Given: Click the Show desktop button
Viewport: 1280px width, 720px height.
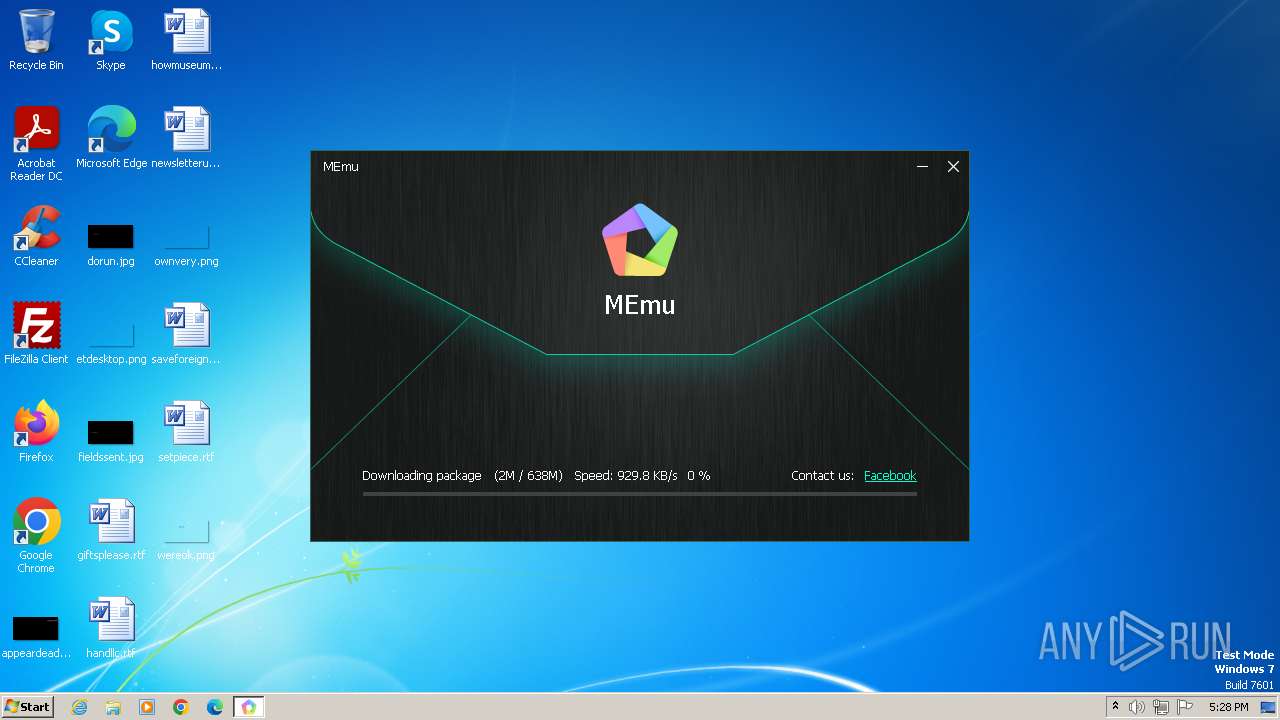Looking at the screenshot, I should [x=1270, y=707].
